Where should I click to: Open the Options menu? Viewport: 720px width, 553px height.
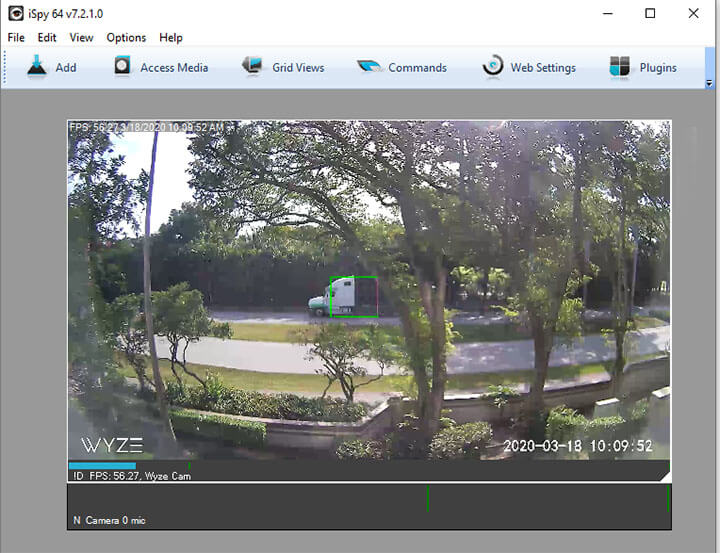click(x=126, y=38)
